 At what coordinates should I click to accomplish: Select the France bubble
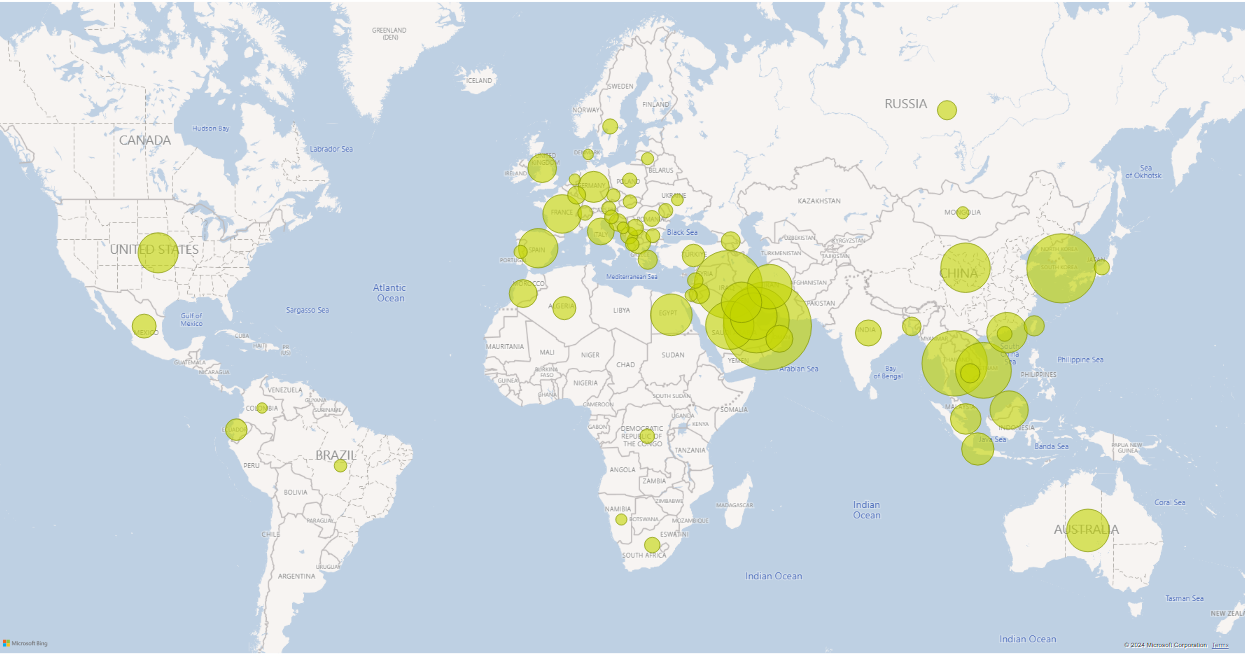pyautogui.click(x=562, y=214)
